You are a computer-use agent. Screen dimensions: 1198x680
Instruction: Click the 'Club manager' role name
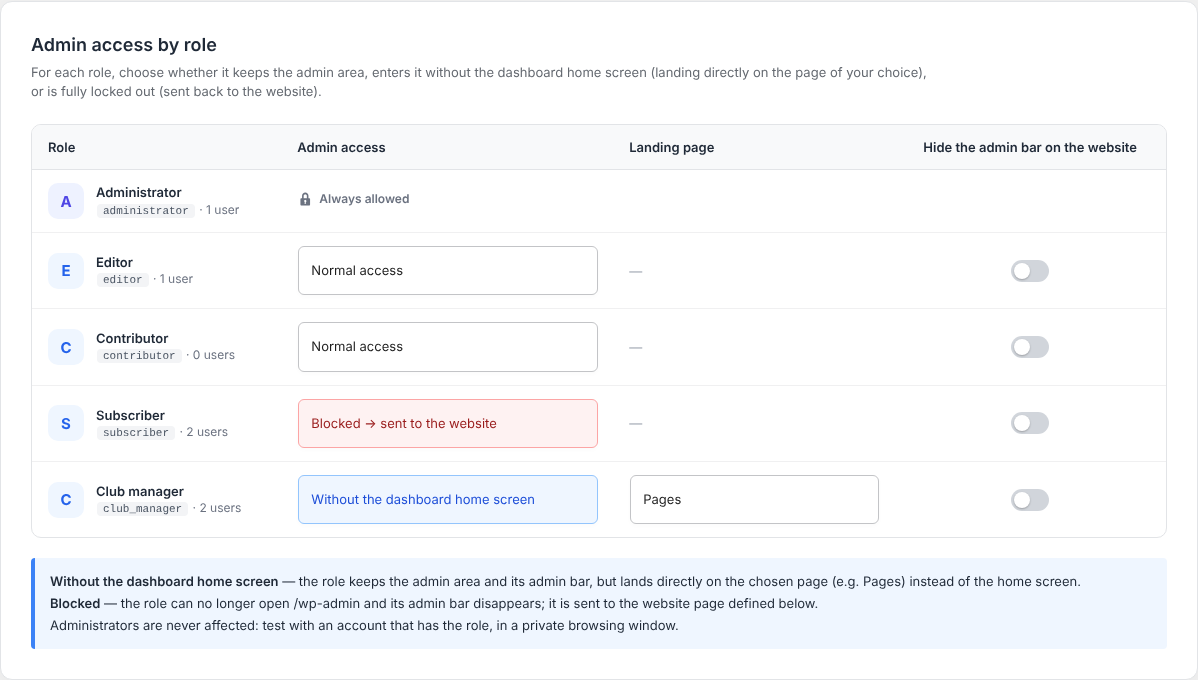(140, 491)
